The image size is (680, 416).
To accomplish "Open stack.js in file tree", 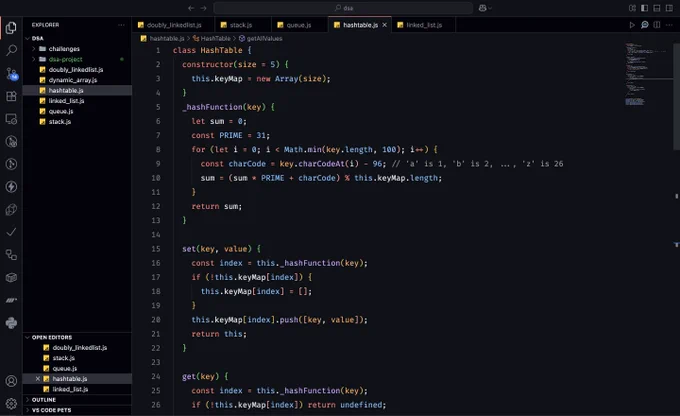I will point(76,121).
